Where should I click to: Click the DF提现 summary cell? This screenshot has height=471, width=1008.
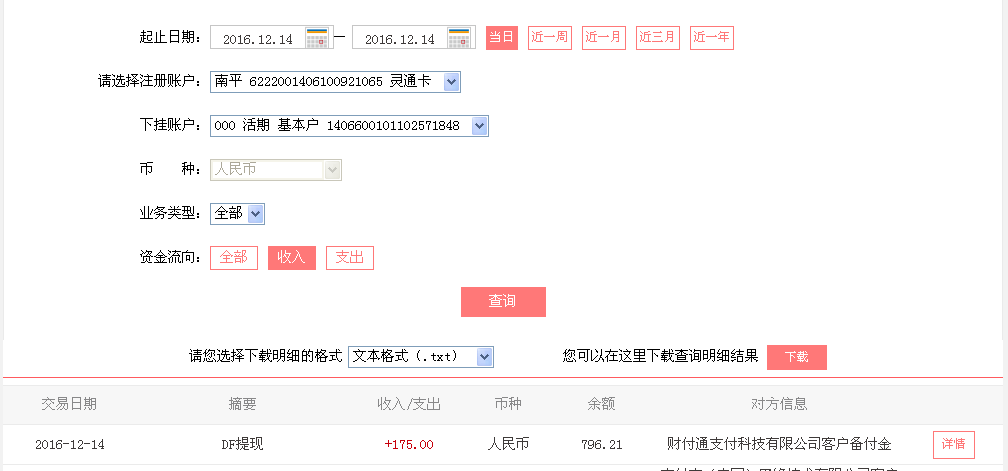(x=242, y=445)
